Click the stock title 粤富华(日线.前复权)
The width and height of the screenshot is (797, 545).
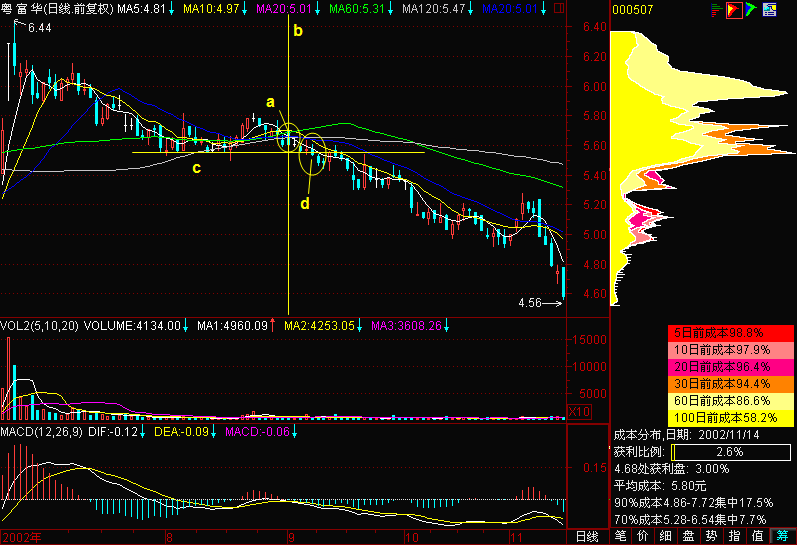click(57, 9)
